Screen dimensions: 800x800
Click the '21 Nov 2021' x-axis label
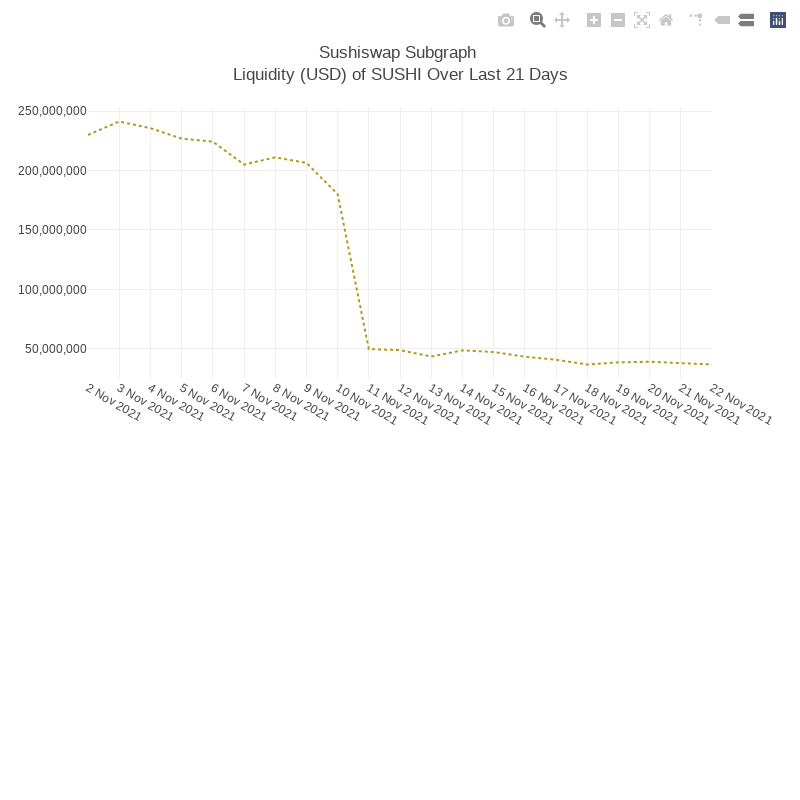pyautogui.click(x=709, y=404)
